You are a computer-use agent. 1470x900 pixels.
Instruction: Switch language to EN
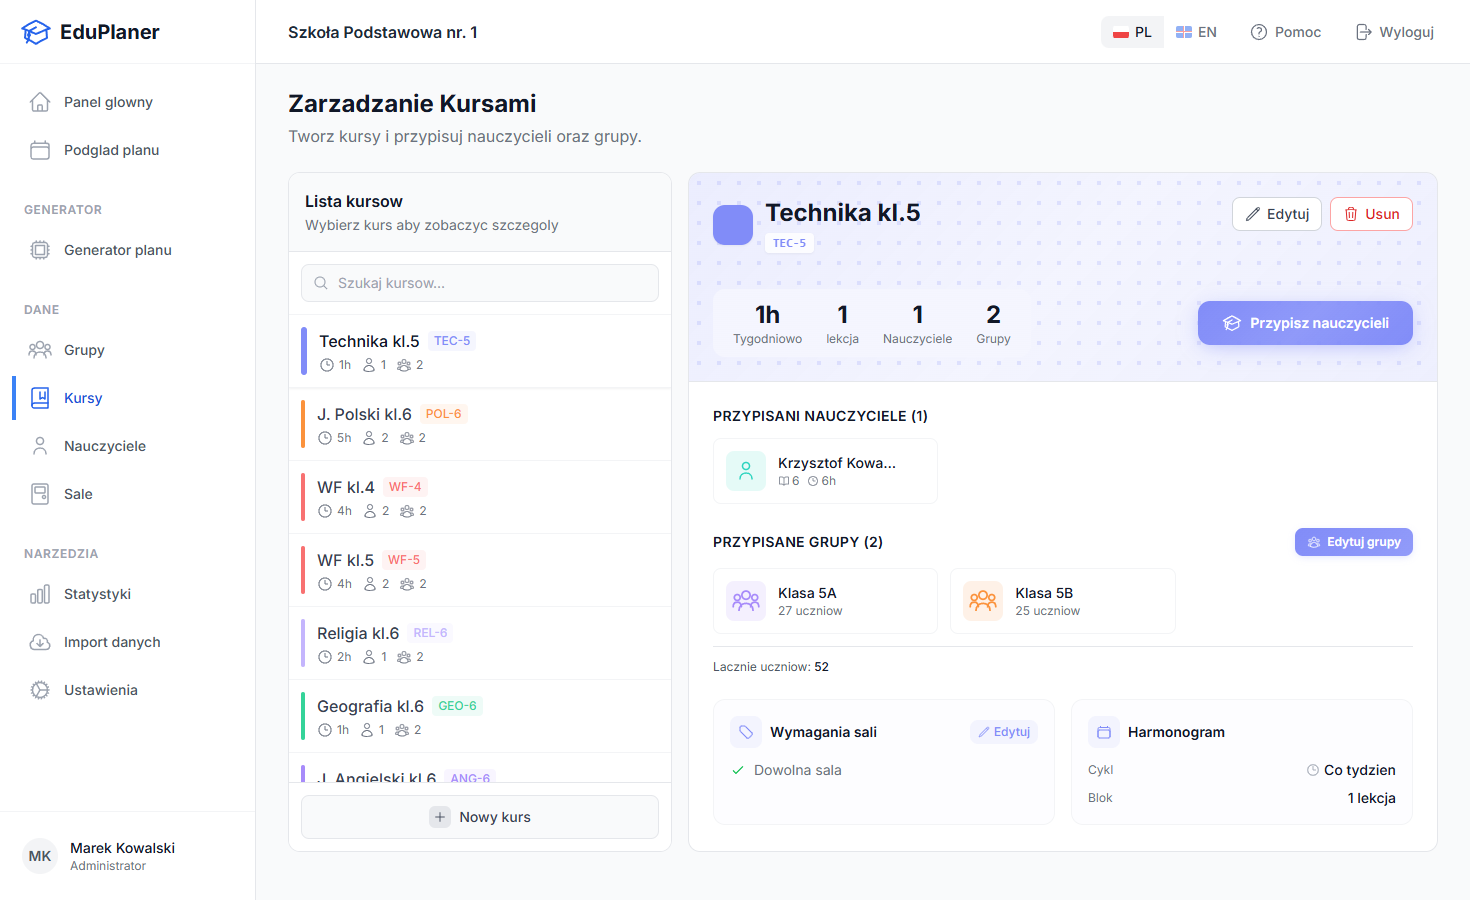[1196, 32]
